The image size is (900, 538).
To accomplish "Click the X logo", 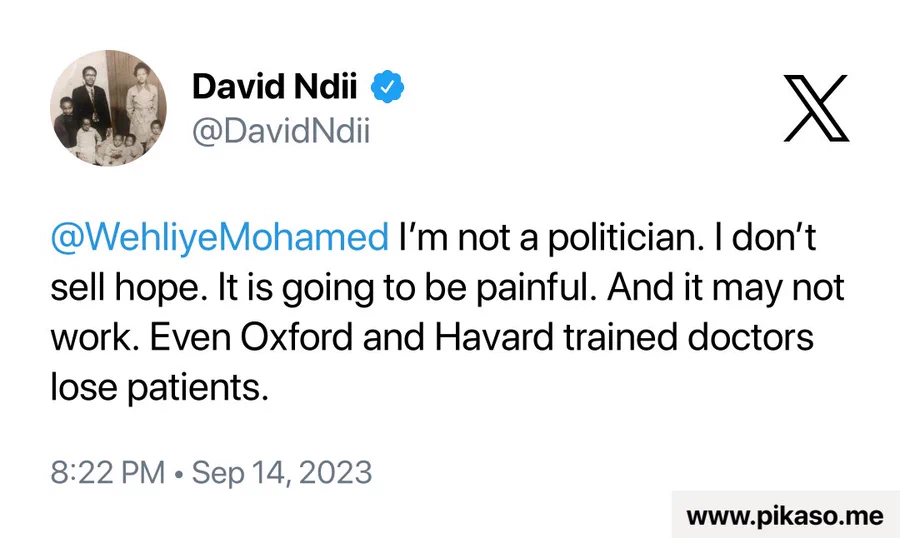I will (x=815, y=107).
